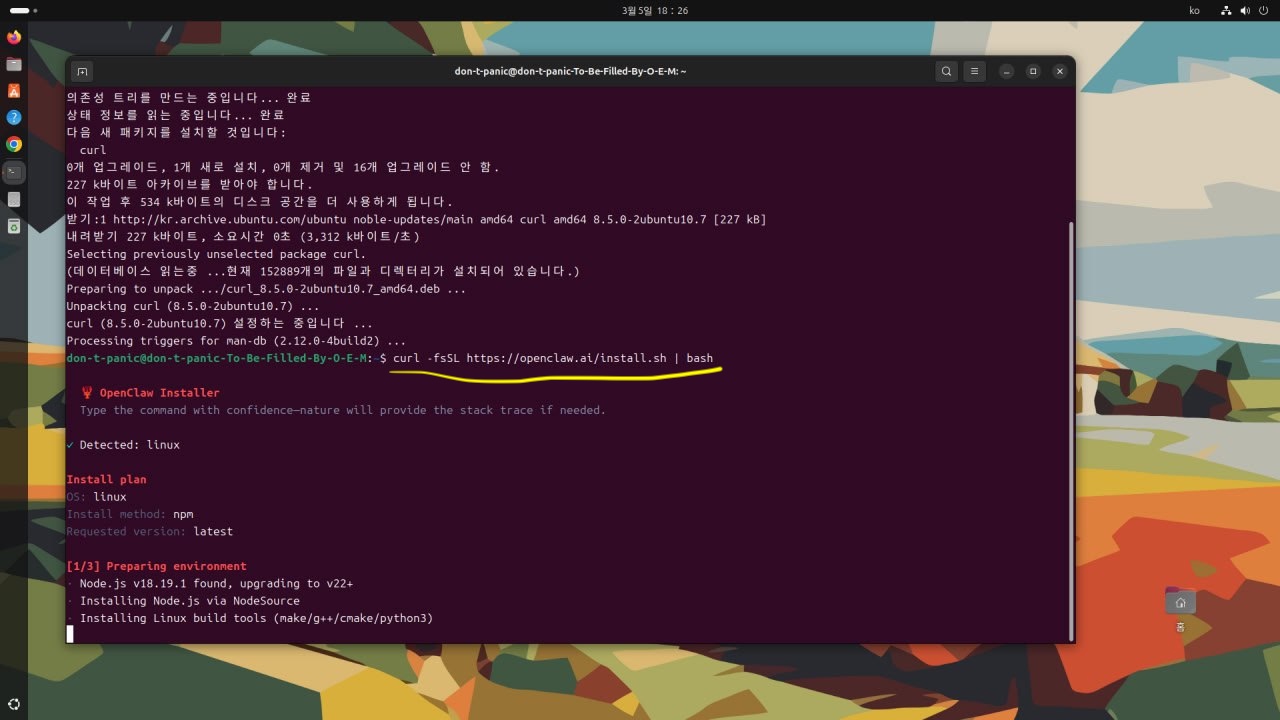Screen dimensions: 1280x720
Task: Click the terminal vertical scrollbar
Action: 1070,430
